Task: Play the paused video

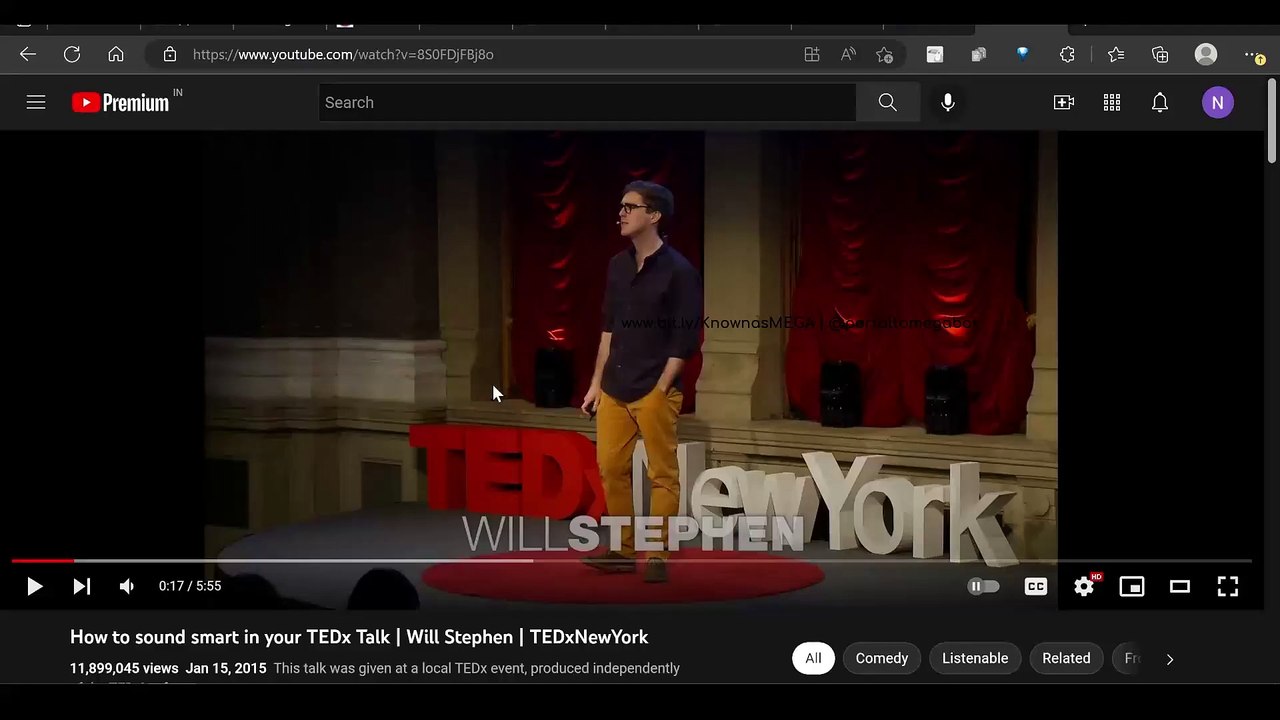Action: pos(34,586)
